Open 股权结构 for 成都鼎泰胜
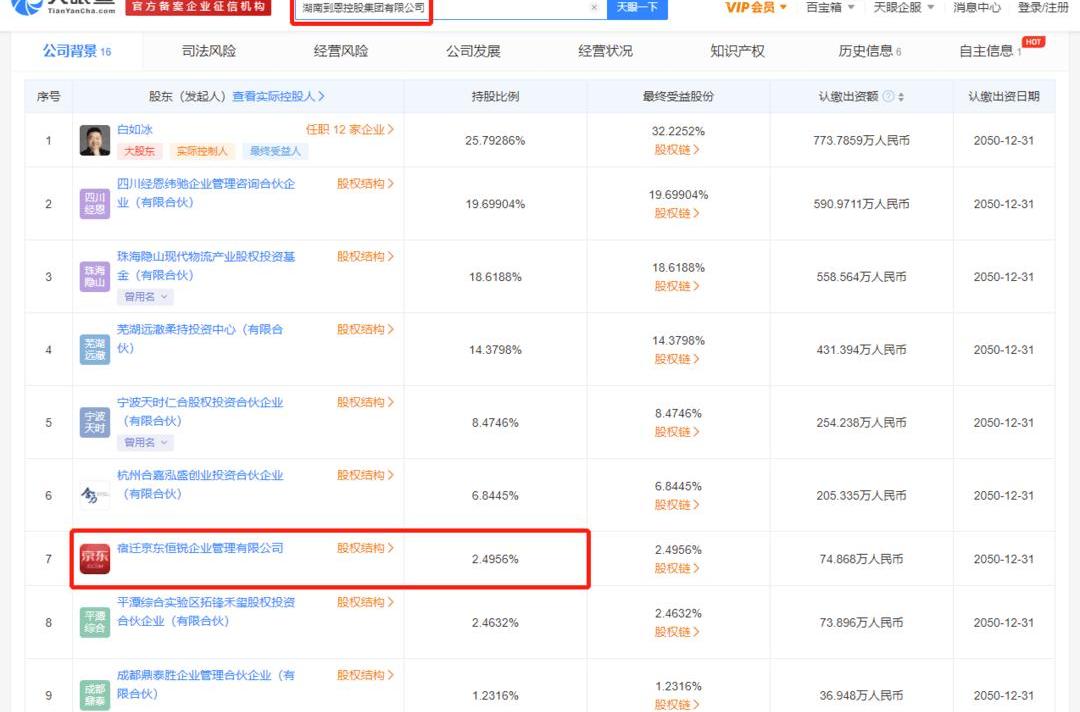 tap(365, 676)
